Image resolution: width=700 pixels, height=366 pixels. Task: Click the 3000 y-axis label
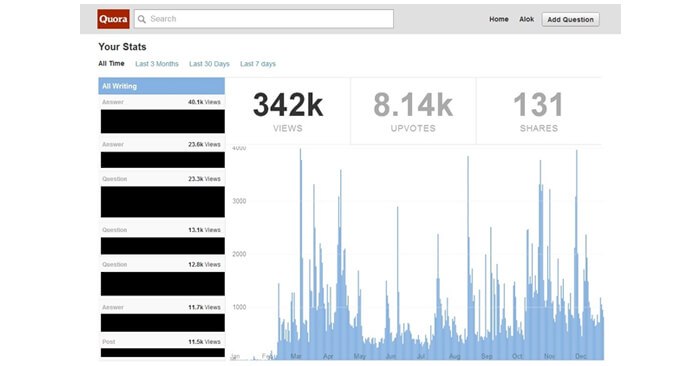pos(239,201)
